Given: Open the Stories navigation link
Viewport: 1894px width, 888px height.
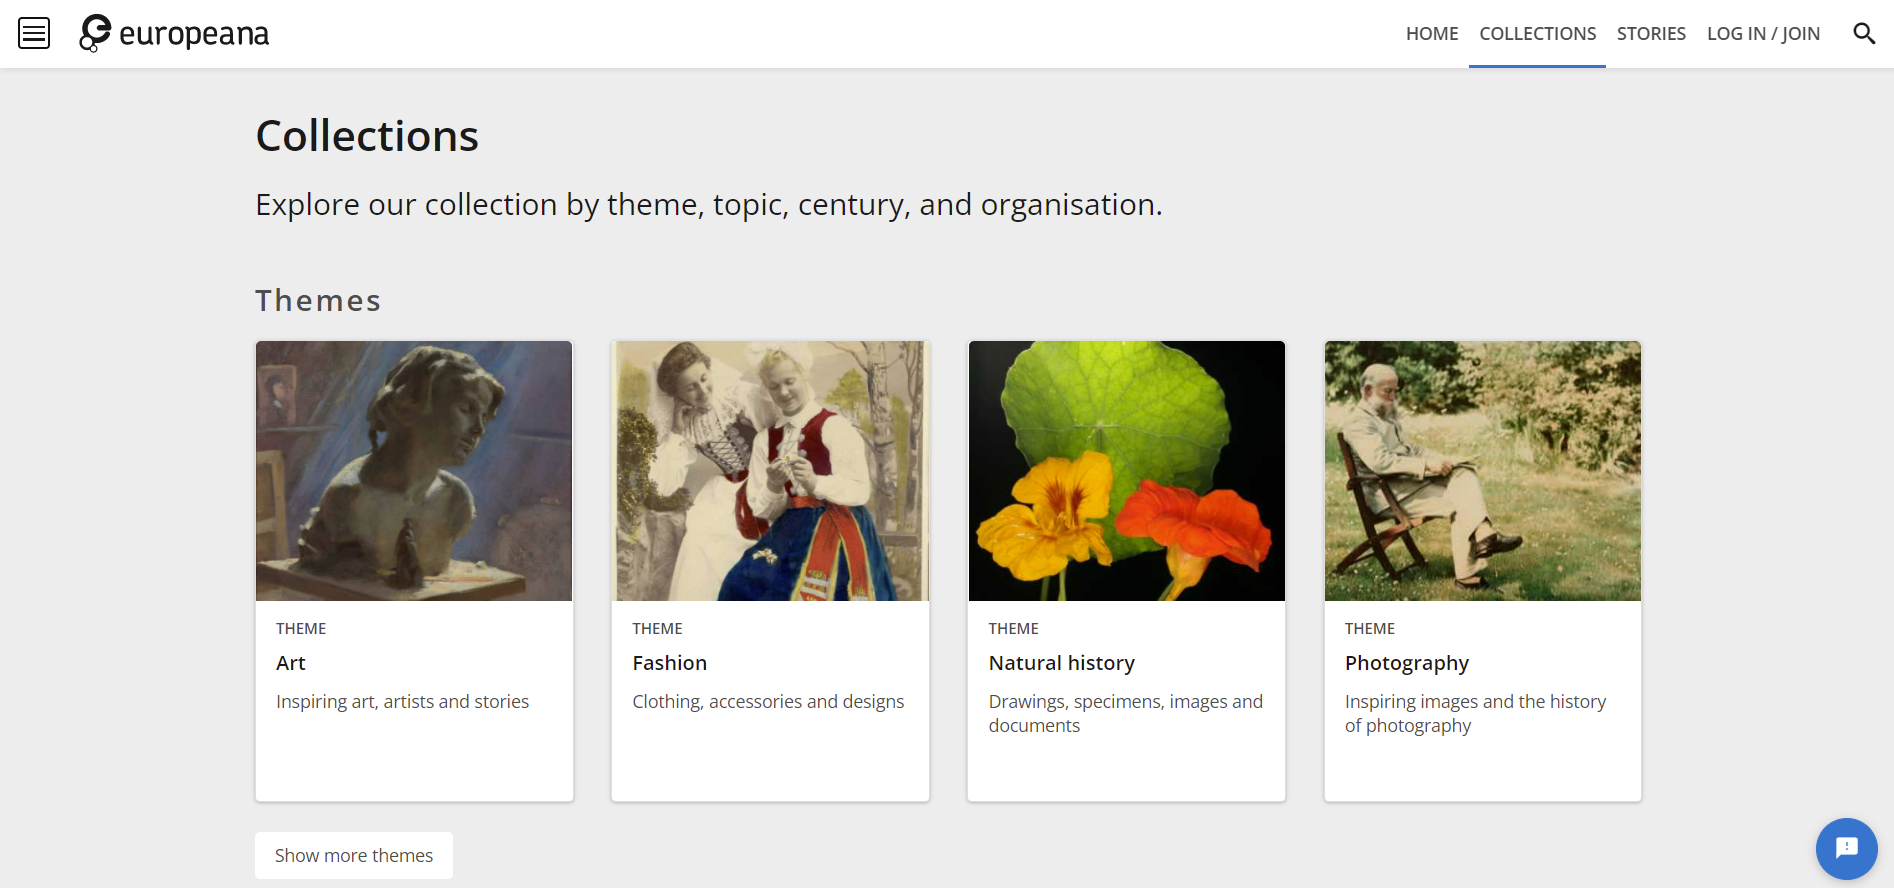Looking at the screenshot, I should point(1651,33).
